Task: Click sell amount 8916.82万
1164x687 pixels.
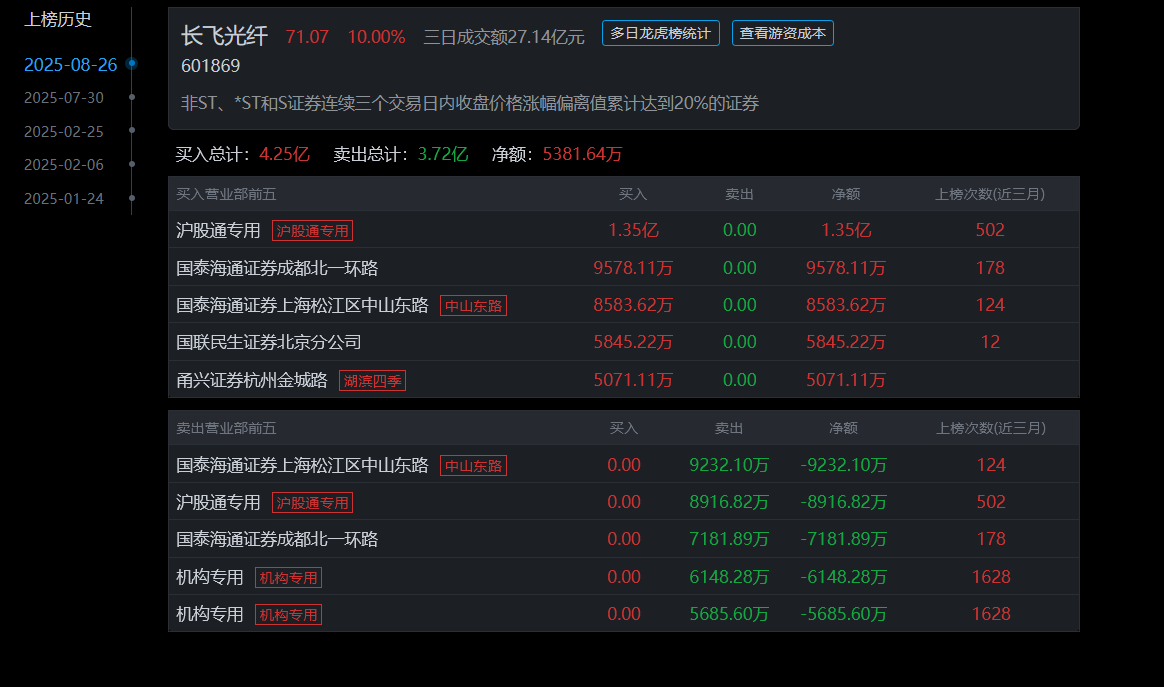Action: point(729,502)
